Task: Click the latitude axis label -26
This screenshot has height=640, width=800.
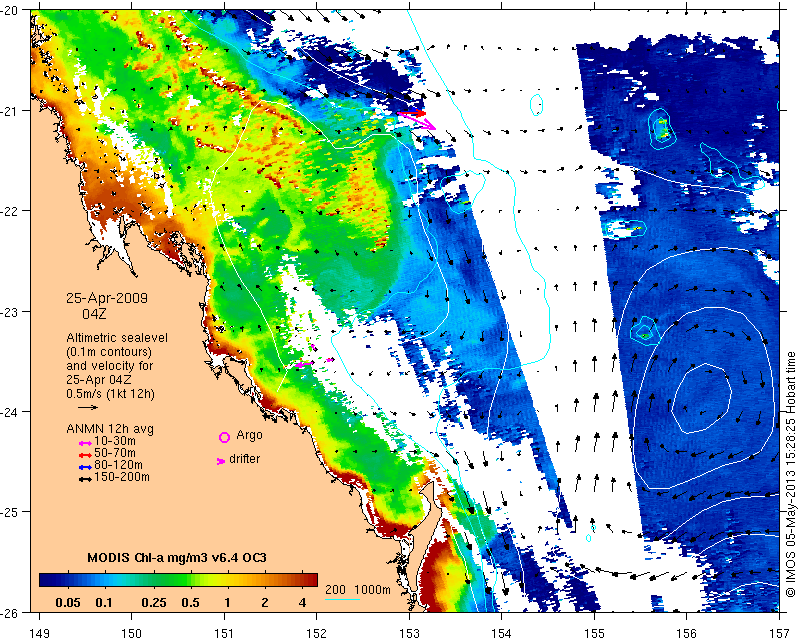Action: click(x=10, y=612)
